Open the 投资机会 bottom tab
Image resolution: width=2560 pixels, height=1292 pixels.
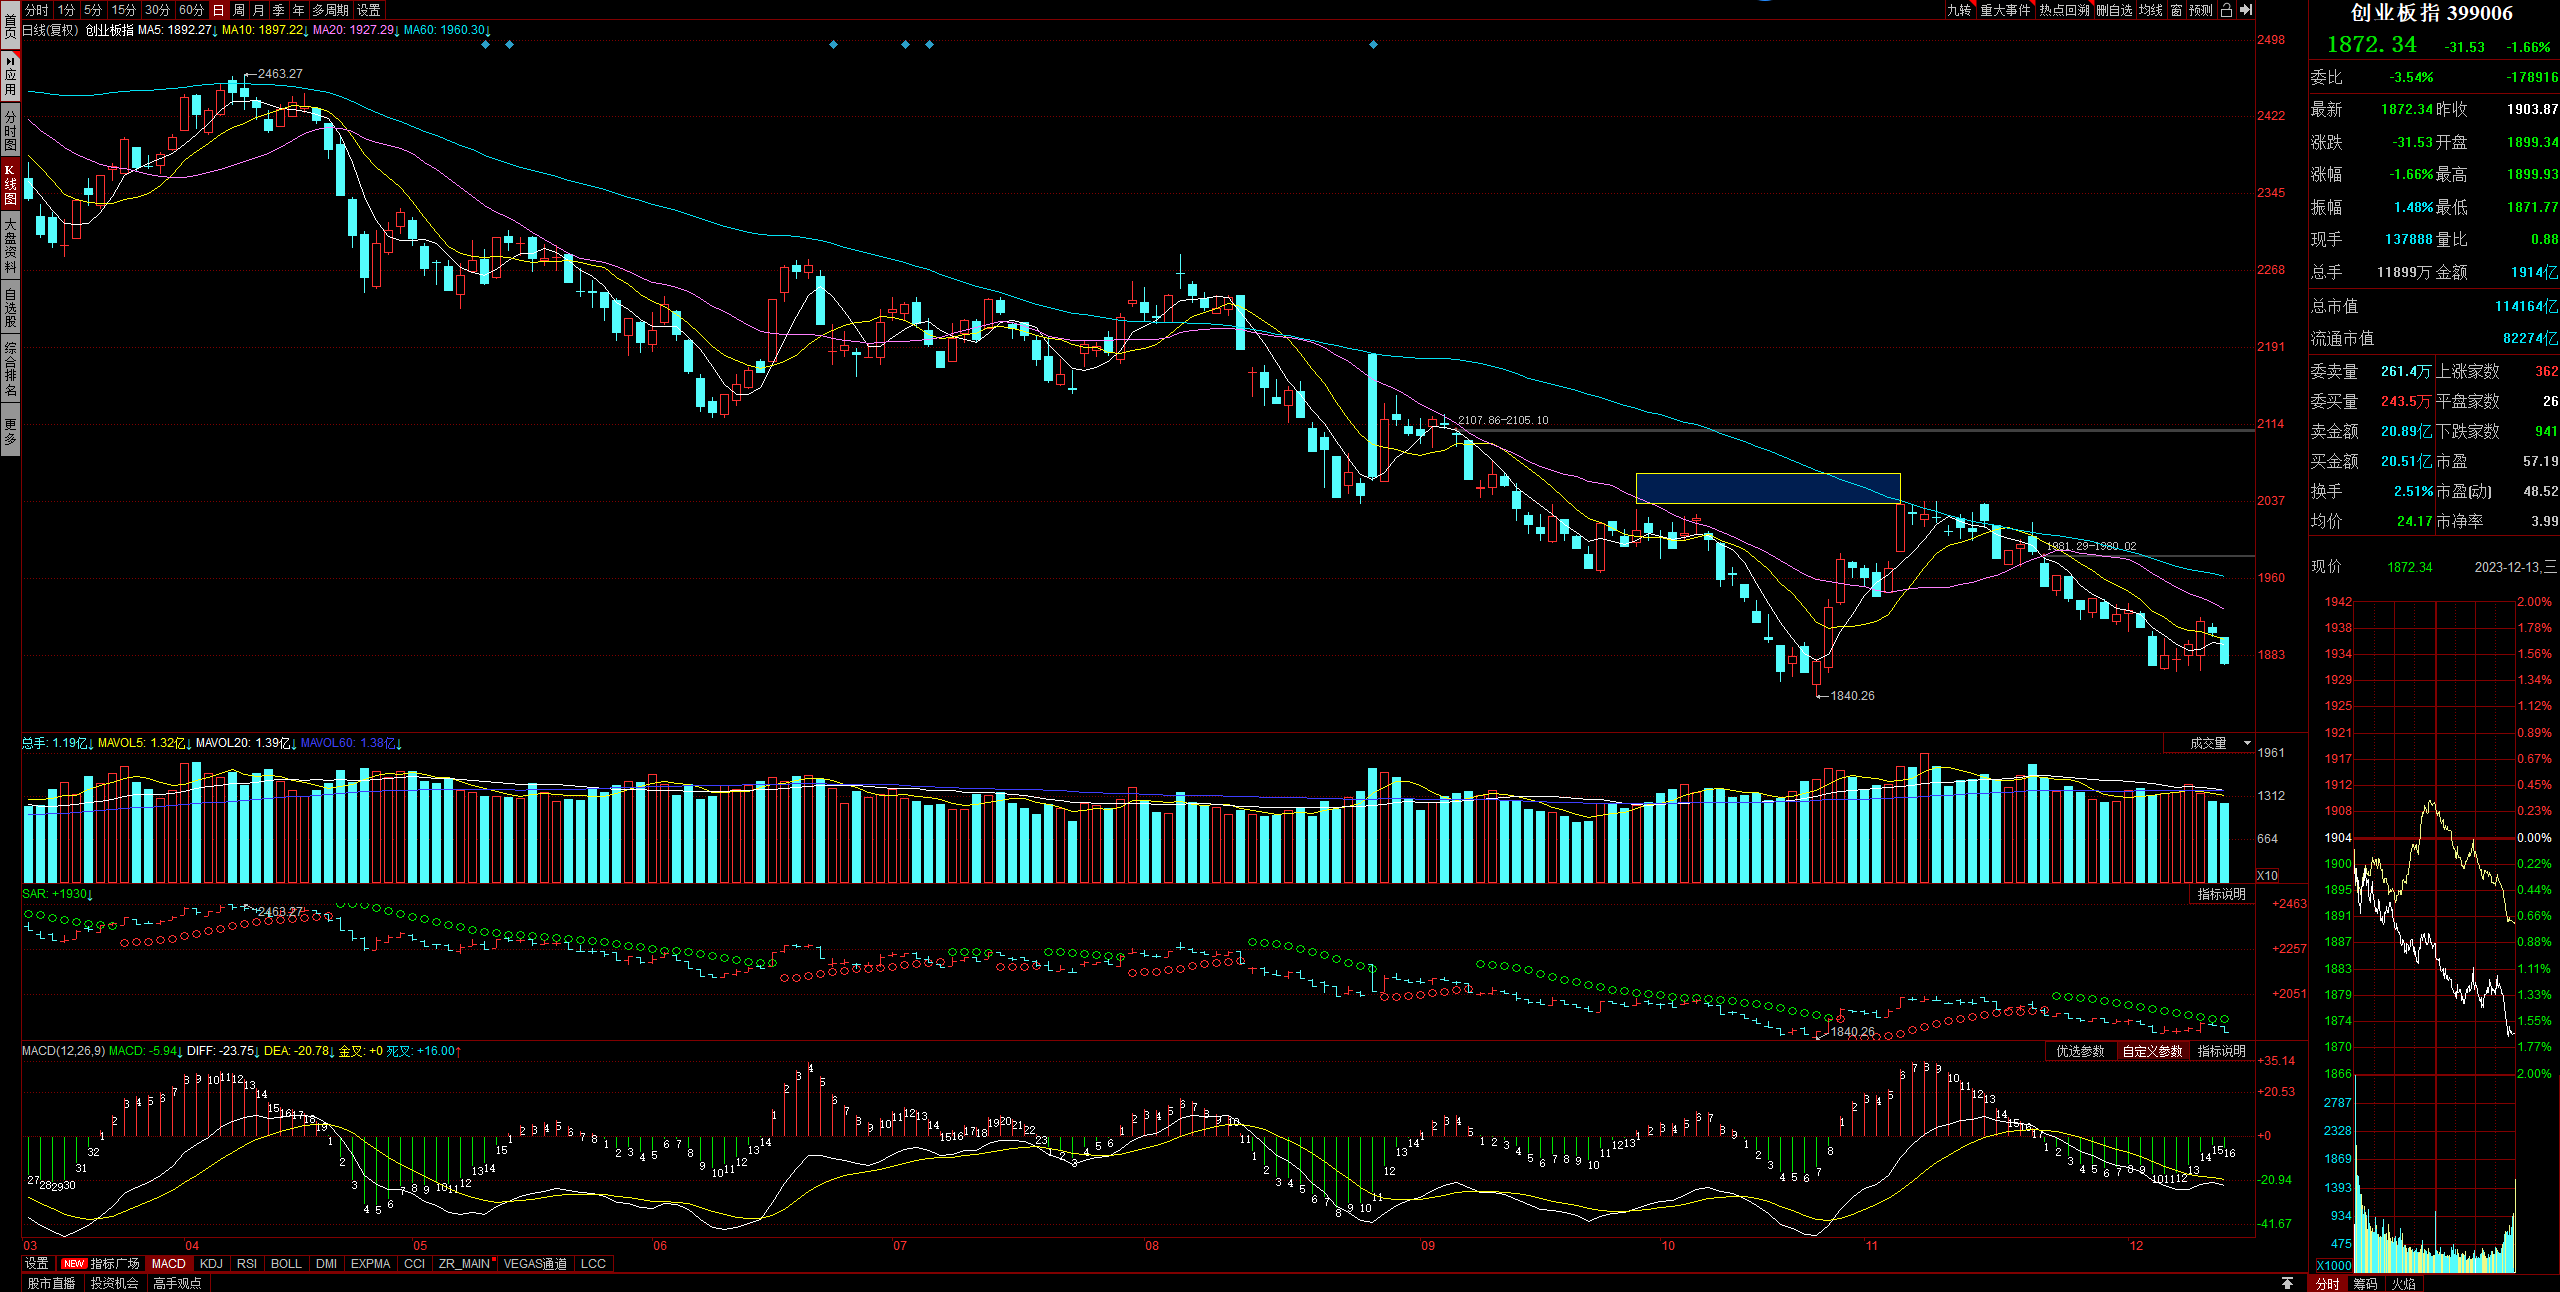(x=114, y=1283)
